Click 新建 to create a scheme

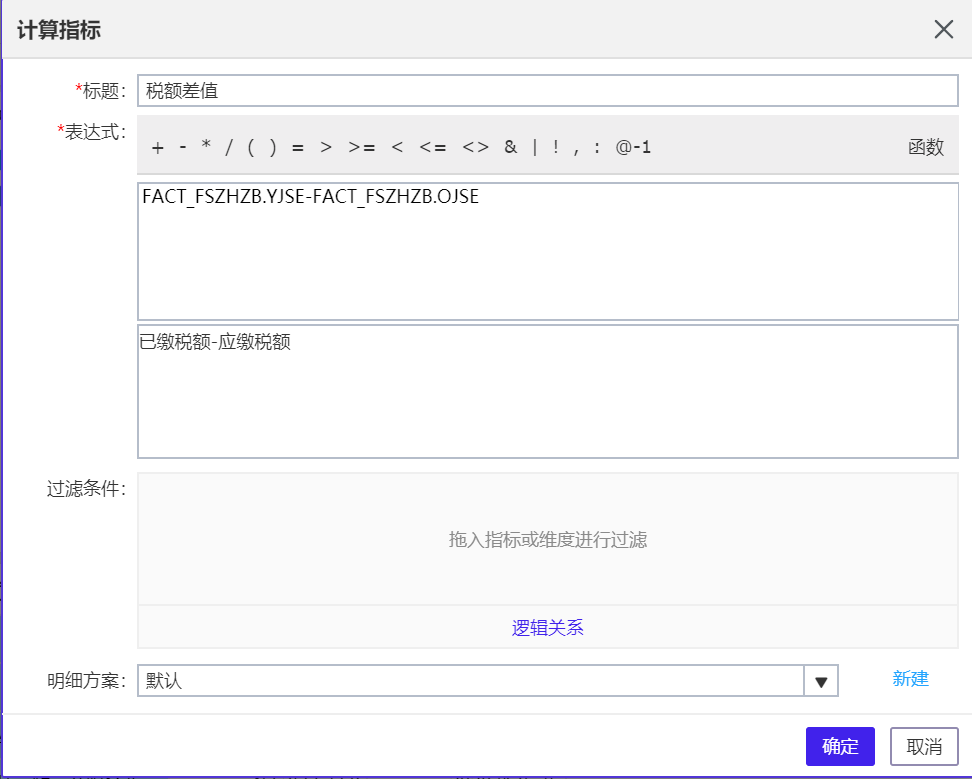910,679
